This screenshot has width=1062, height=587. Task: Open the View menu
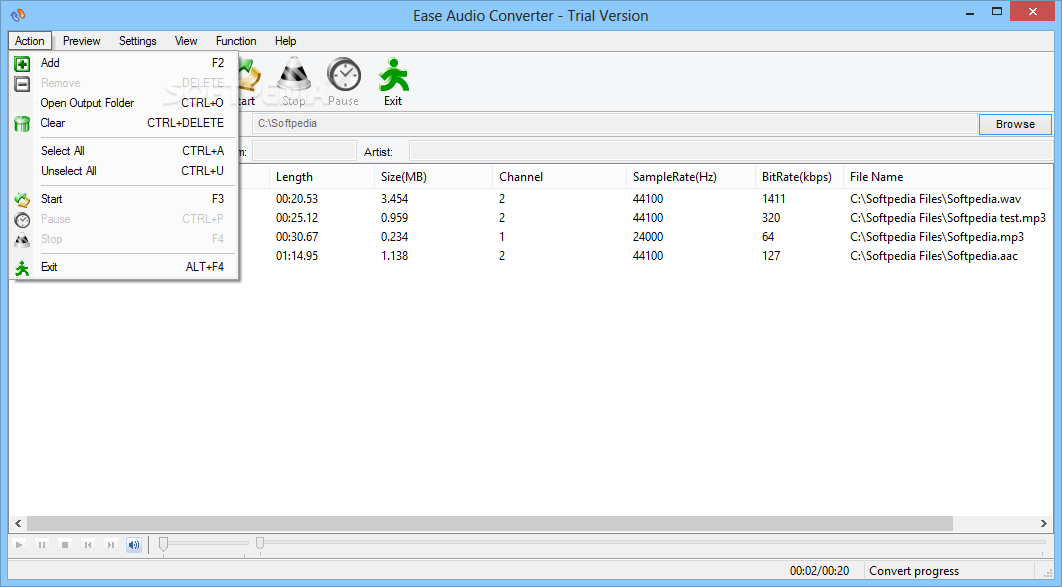point(186,41)
